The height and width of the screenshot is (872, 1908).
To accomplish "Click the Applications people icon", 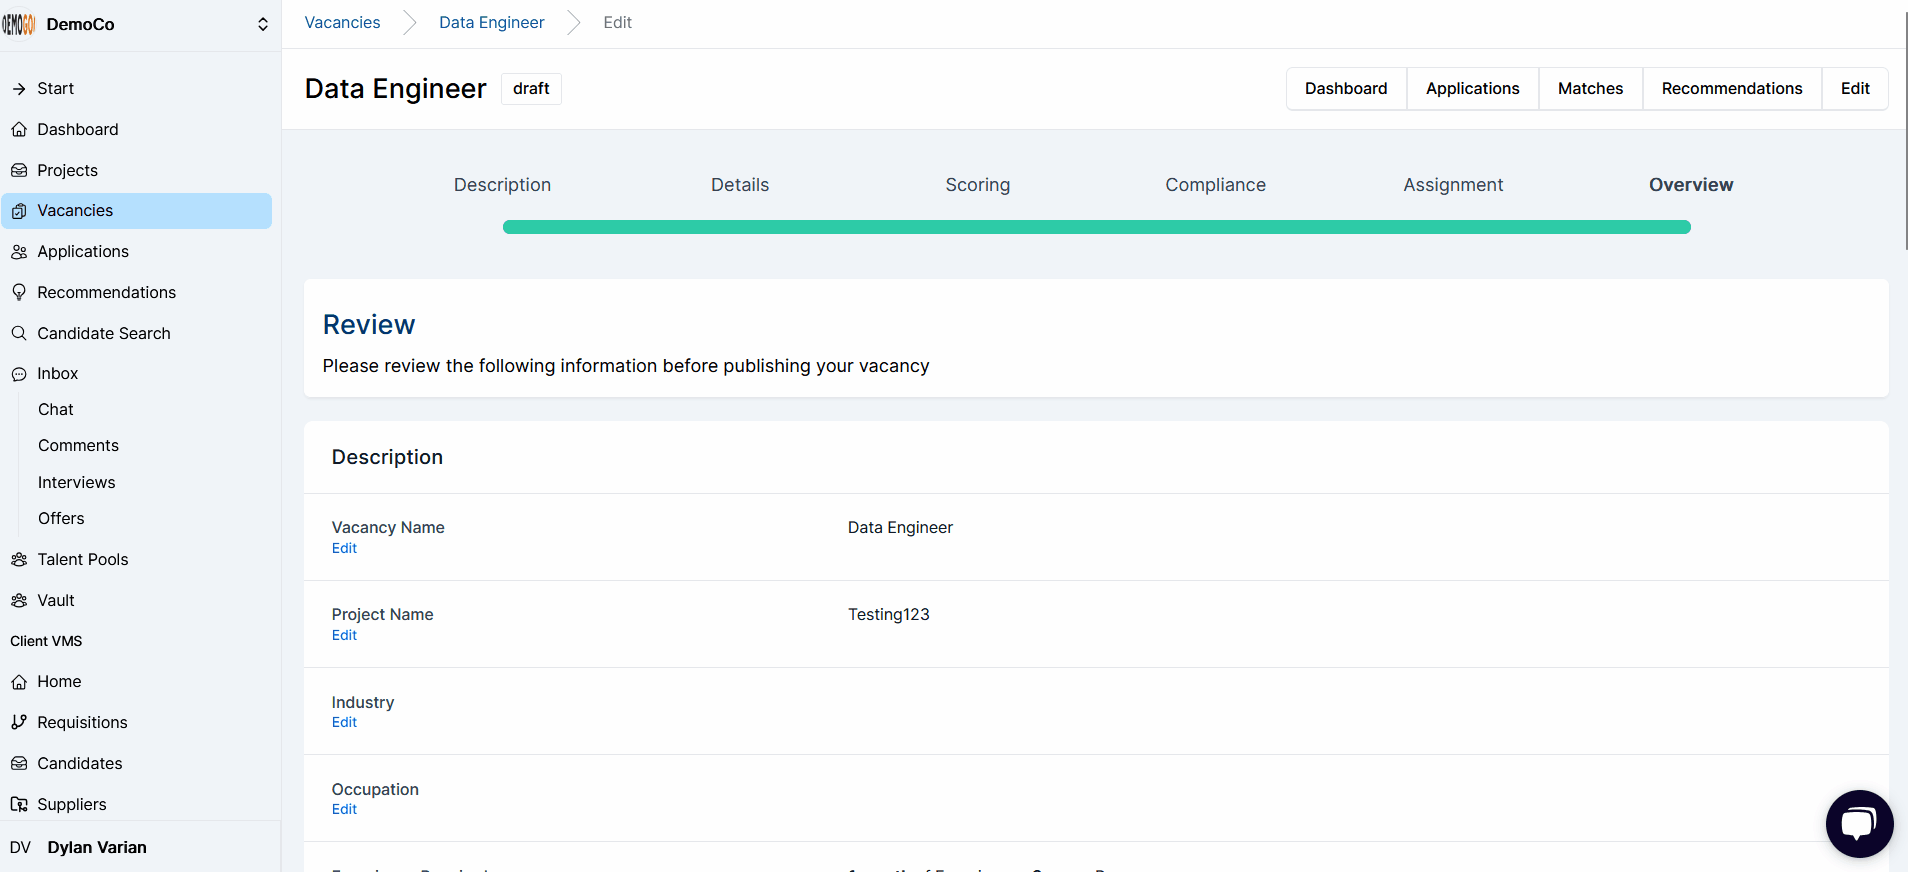I will pyautogui.click(x=19, y=252).
